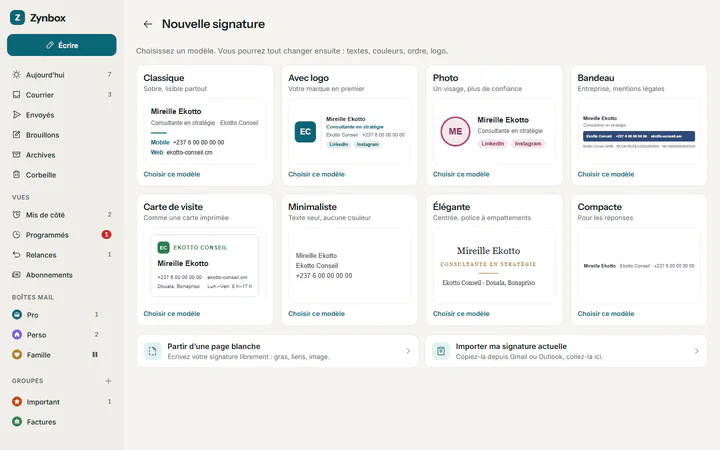Click the Programmés red badge

tap(106, 235)
